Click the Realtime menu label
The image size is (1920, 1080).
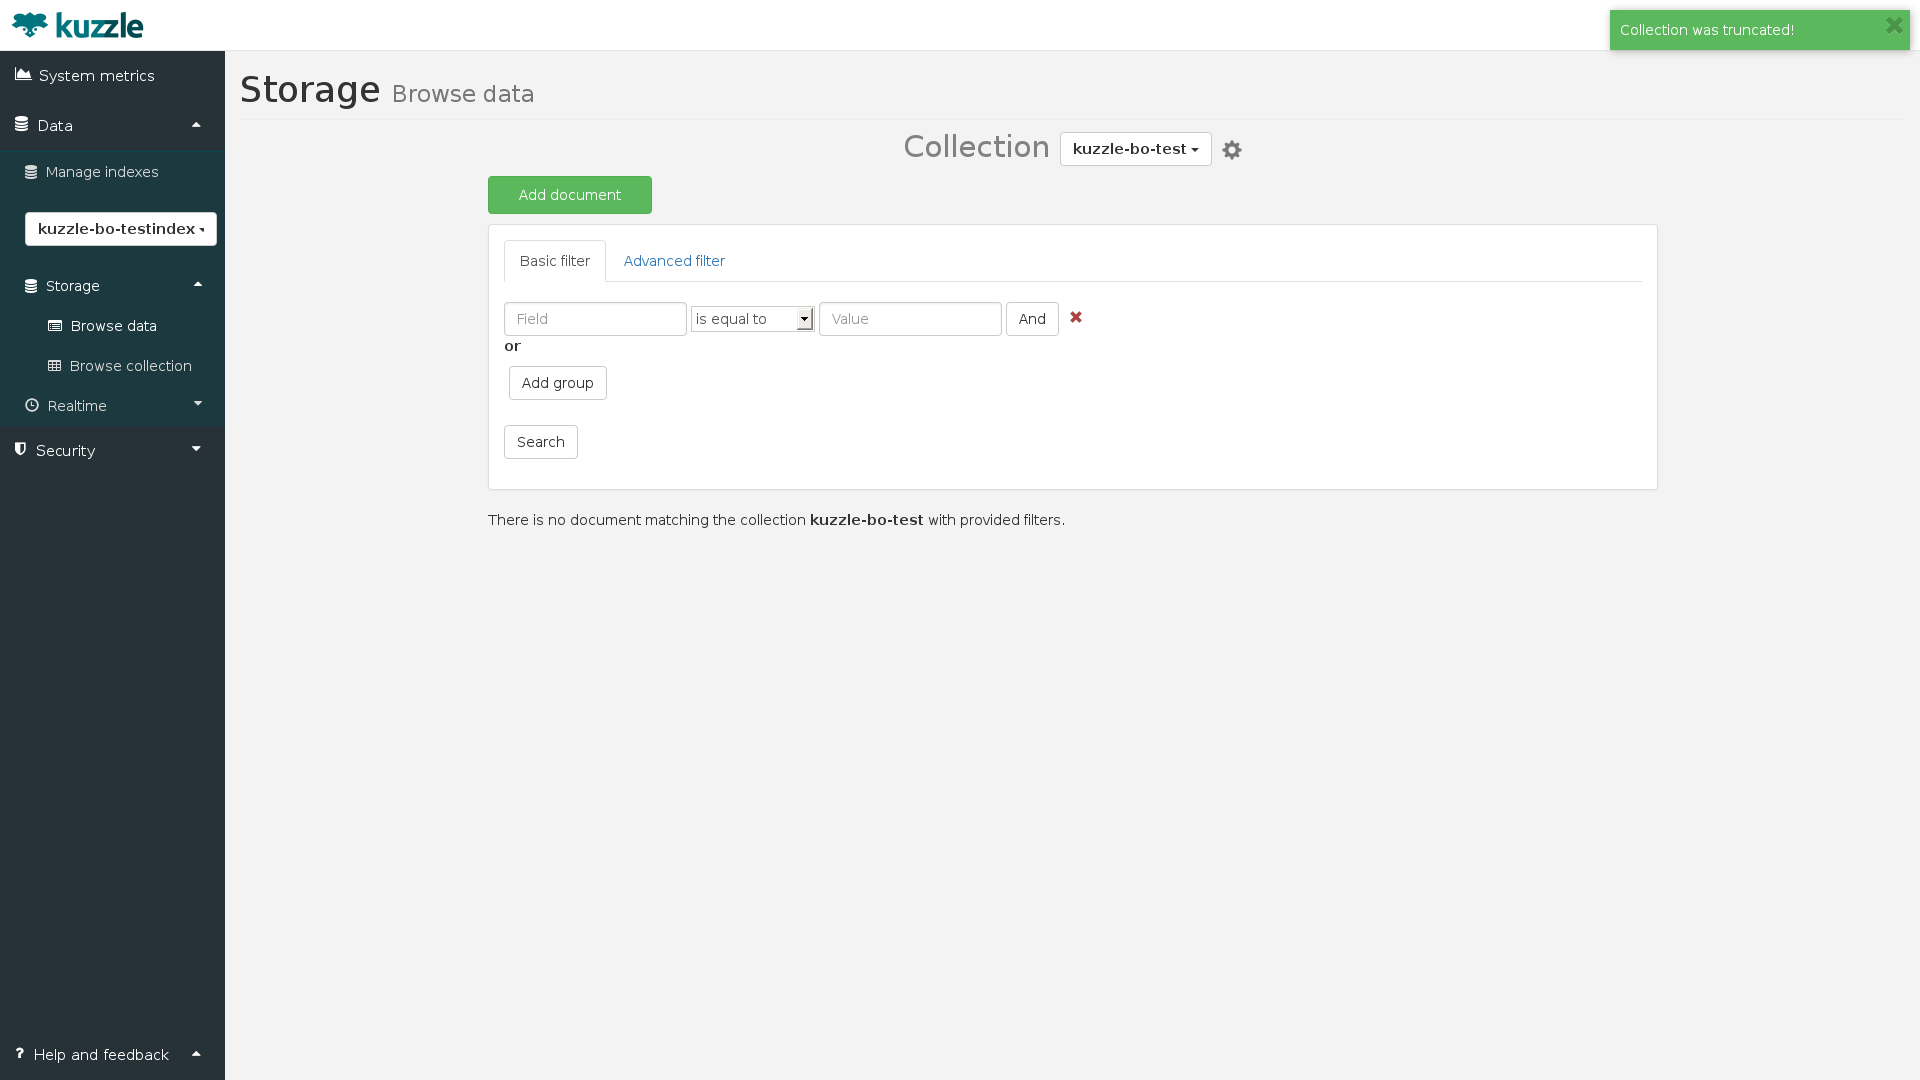tap(77, 406)
